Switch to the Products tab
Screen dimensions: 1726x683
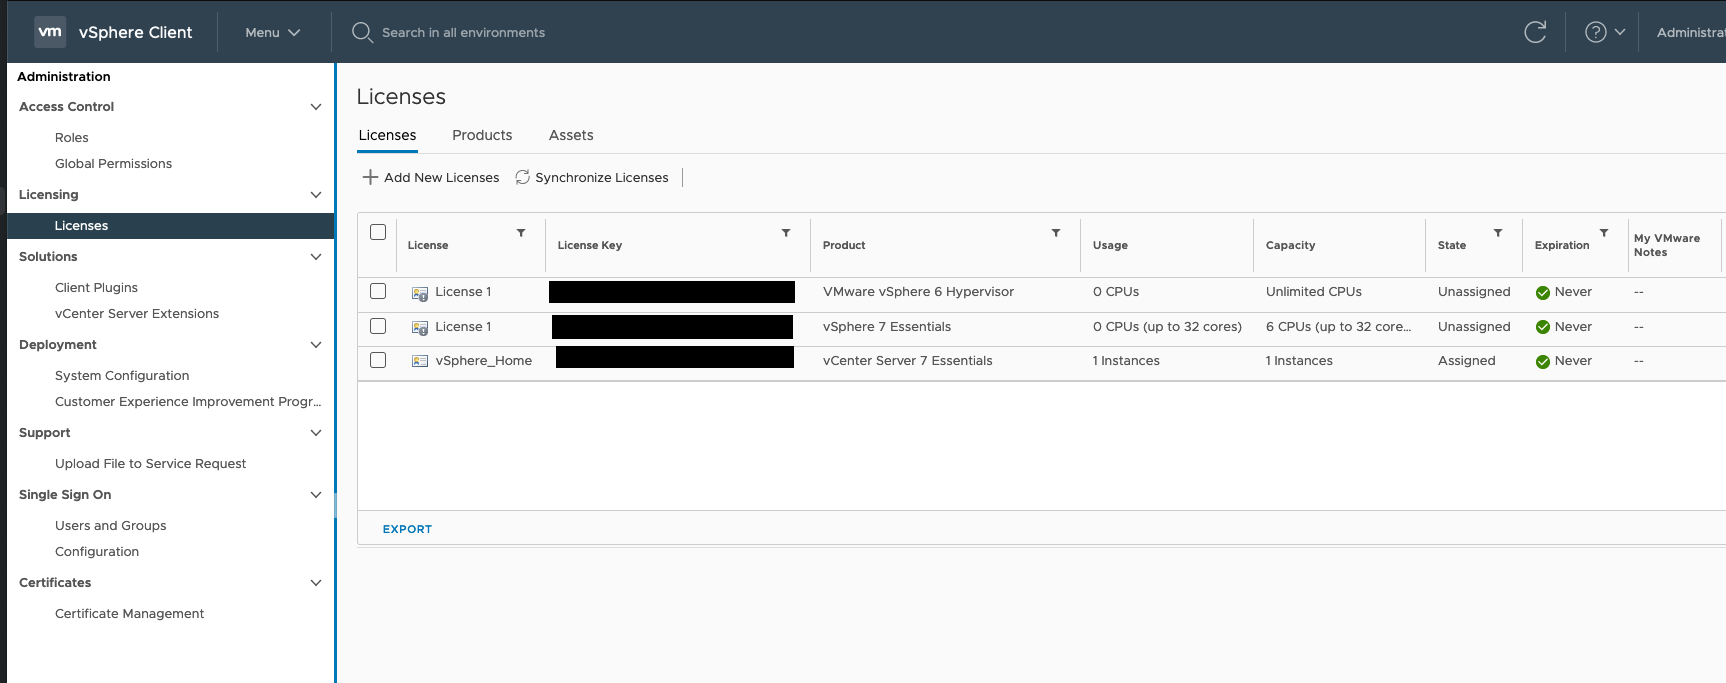pyautogui.click(x=482, y=135)
